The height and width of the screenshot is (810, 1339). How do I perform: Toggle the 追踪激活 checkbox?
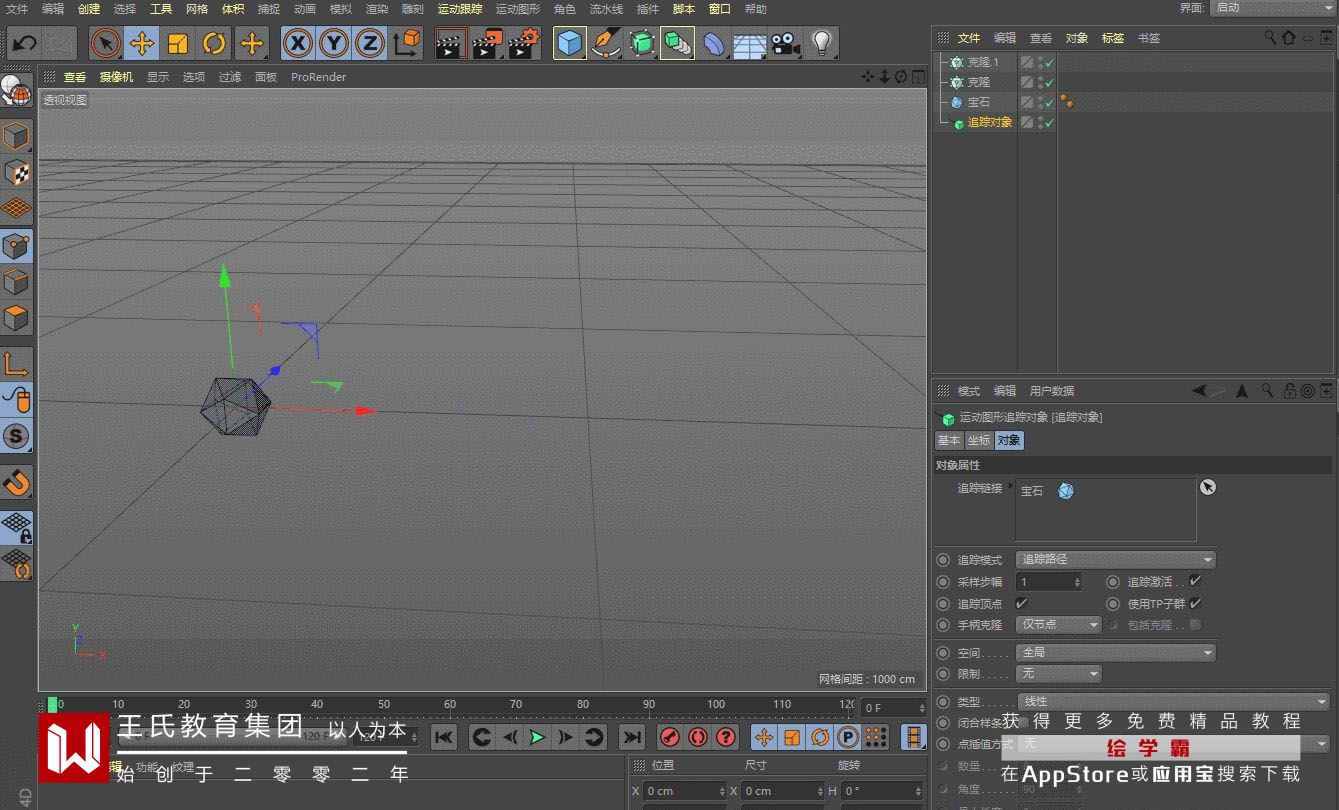pyautogui.click(x=1195, y=581)
